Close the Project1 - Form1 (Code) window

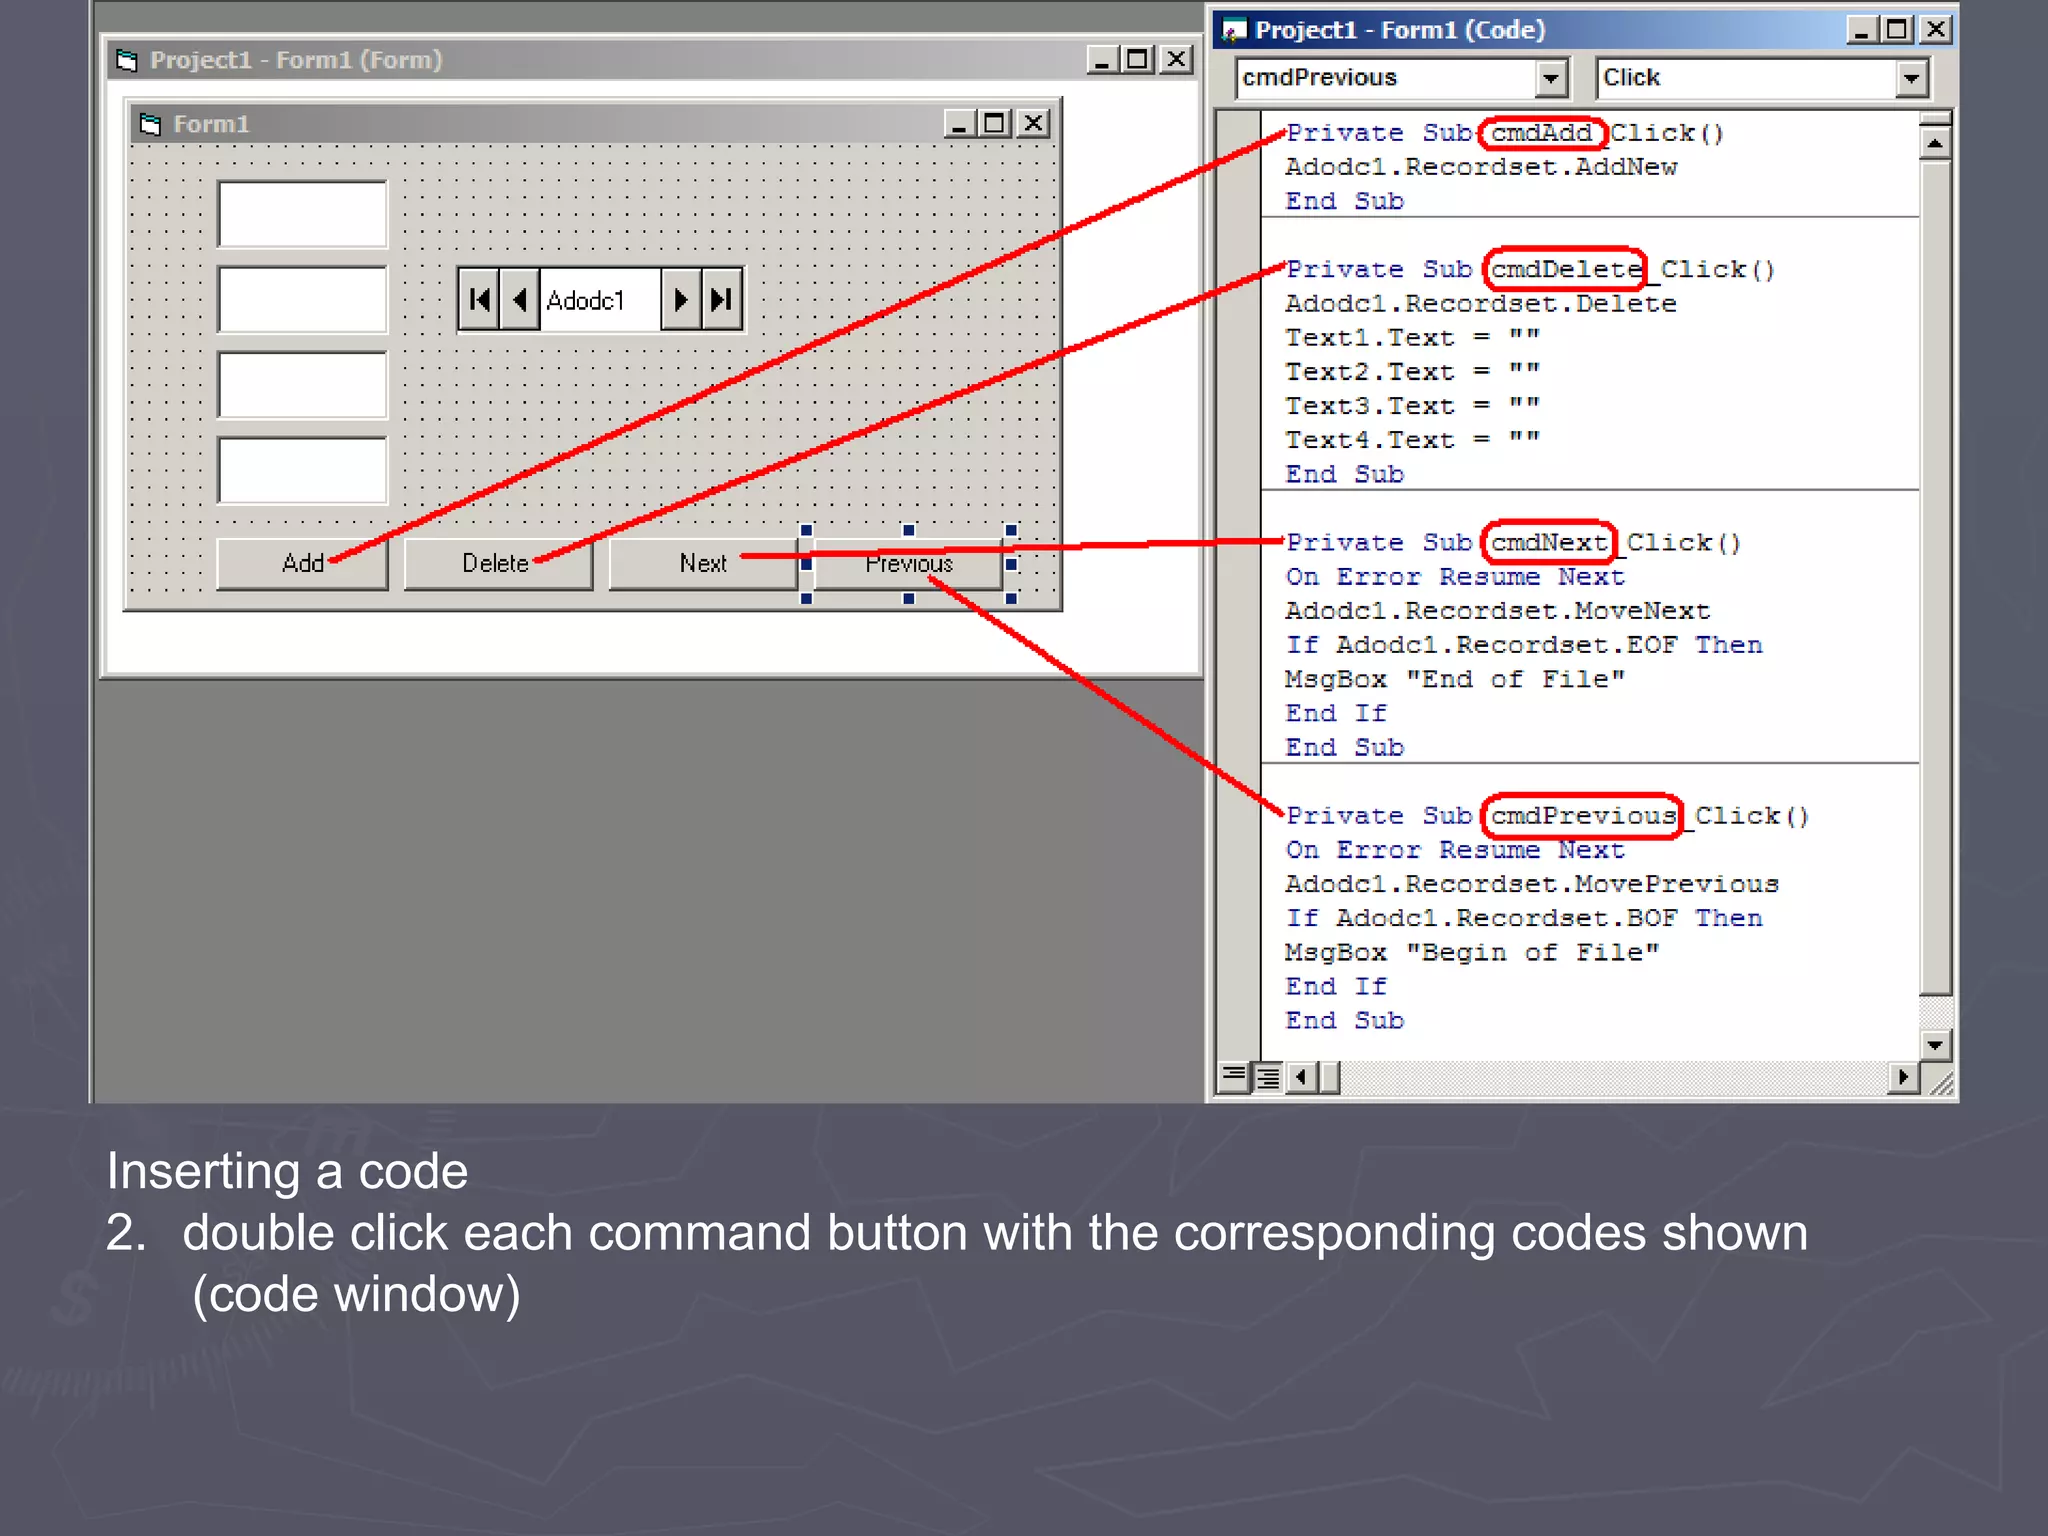(1936, 30)
